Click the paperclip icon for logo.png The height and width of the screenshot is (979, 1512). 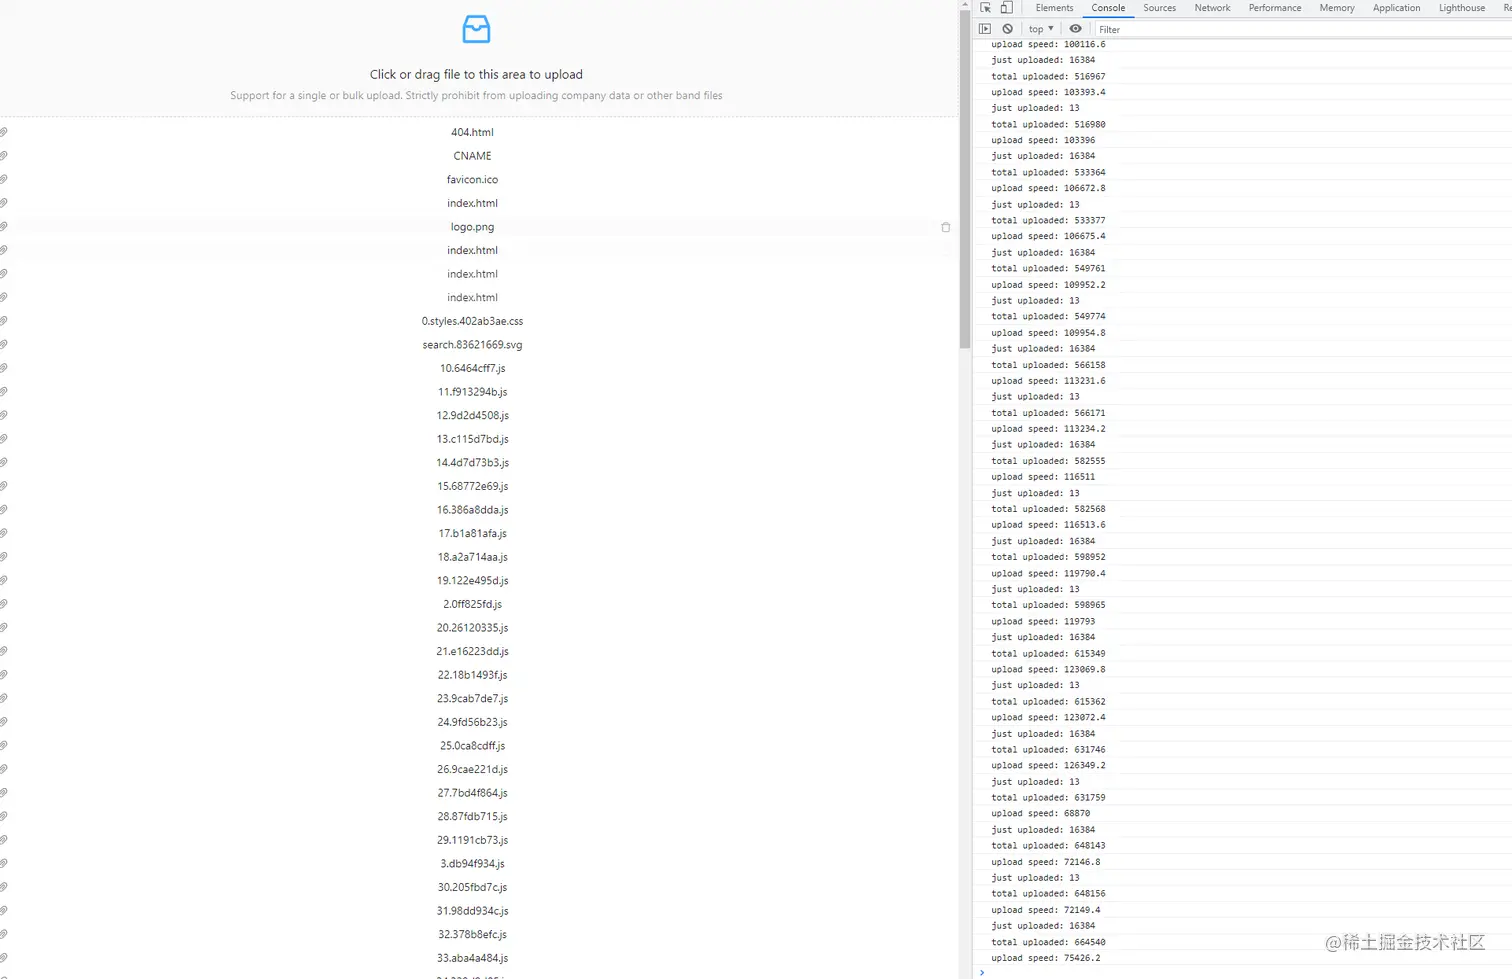coord(4,226)
